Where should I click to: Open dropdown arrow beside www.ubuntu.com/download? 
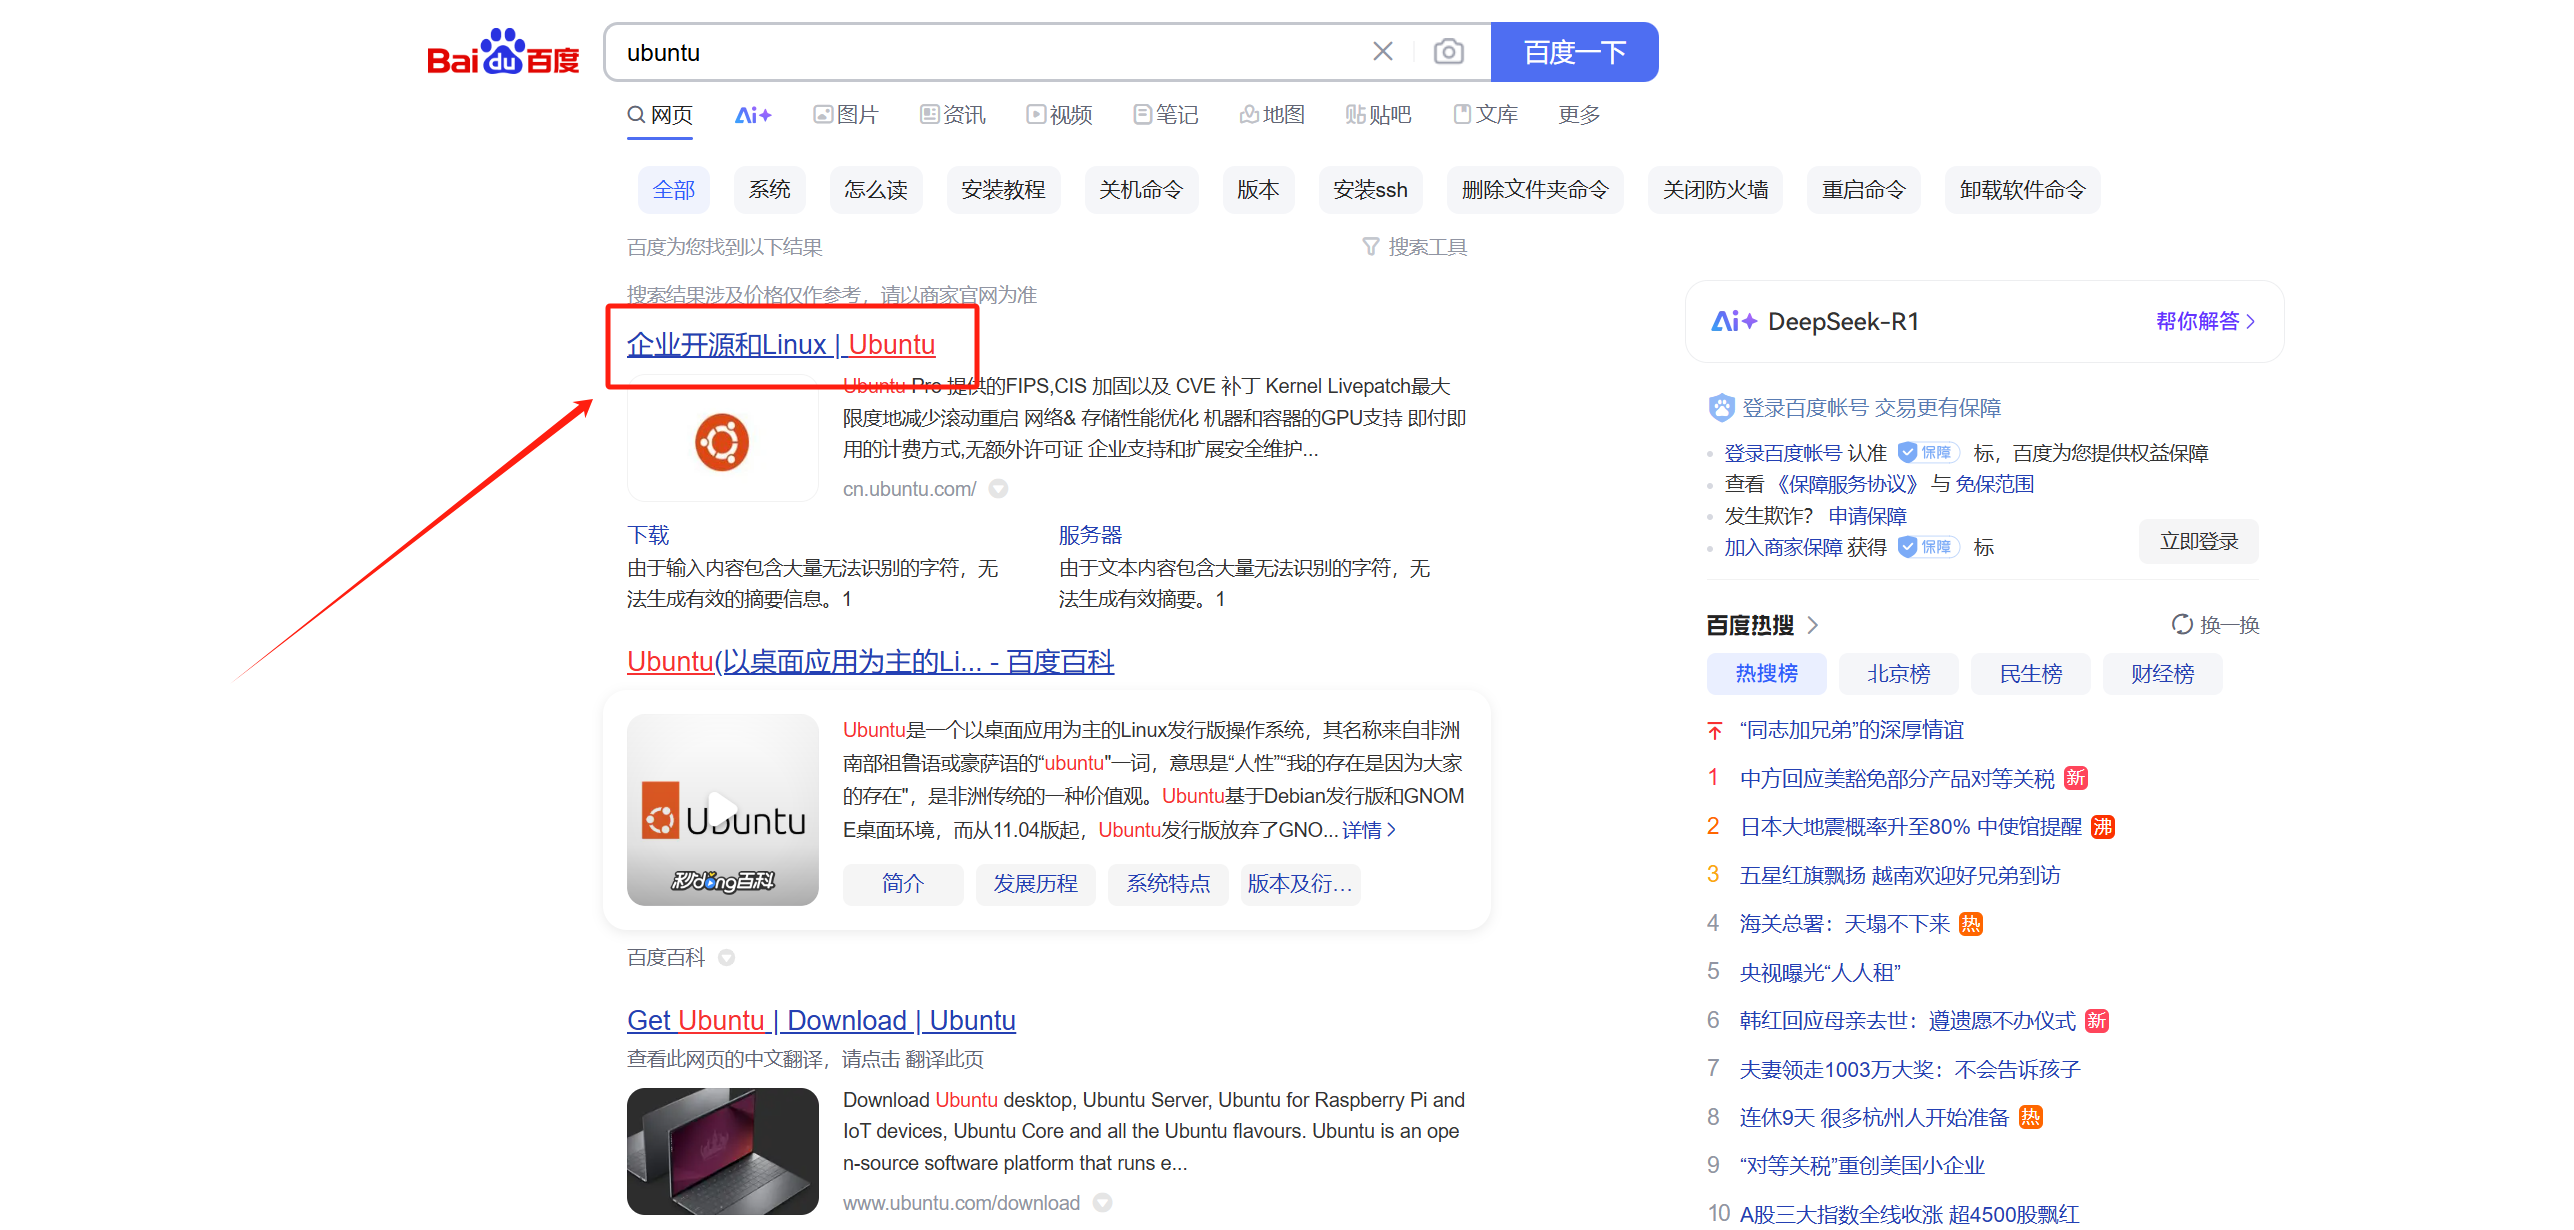tap(1102, 1203)
